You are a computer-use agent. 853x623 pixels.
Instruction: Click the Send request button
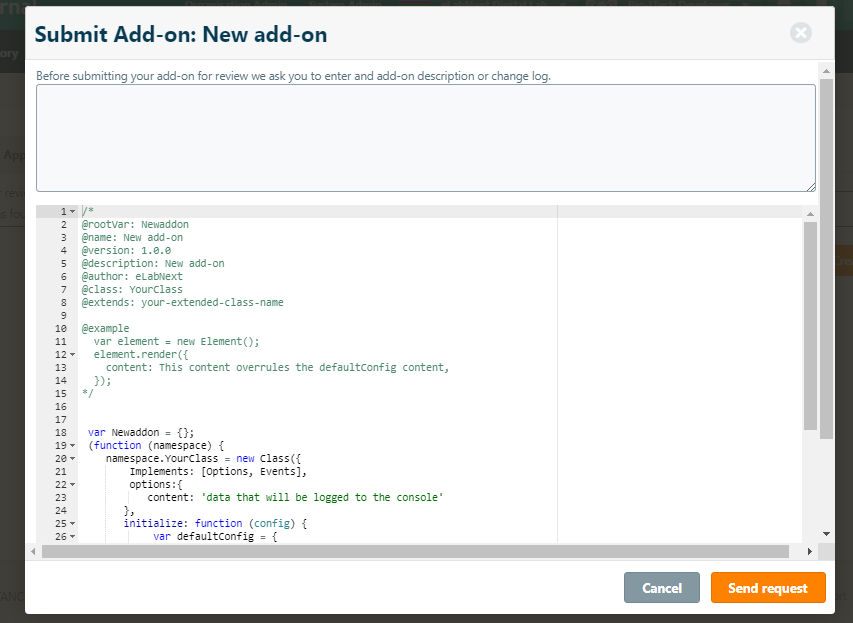[767, 588]
